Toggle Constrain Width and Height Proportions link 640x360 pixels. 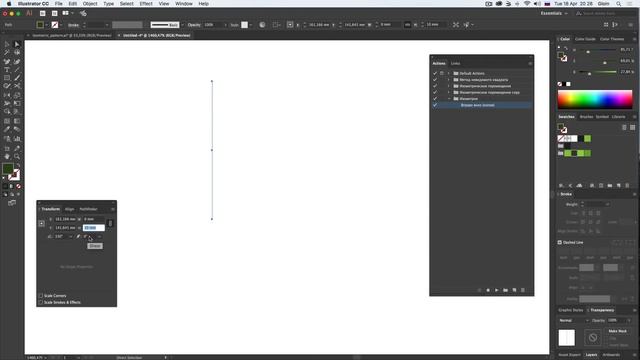tap(110, 223)
